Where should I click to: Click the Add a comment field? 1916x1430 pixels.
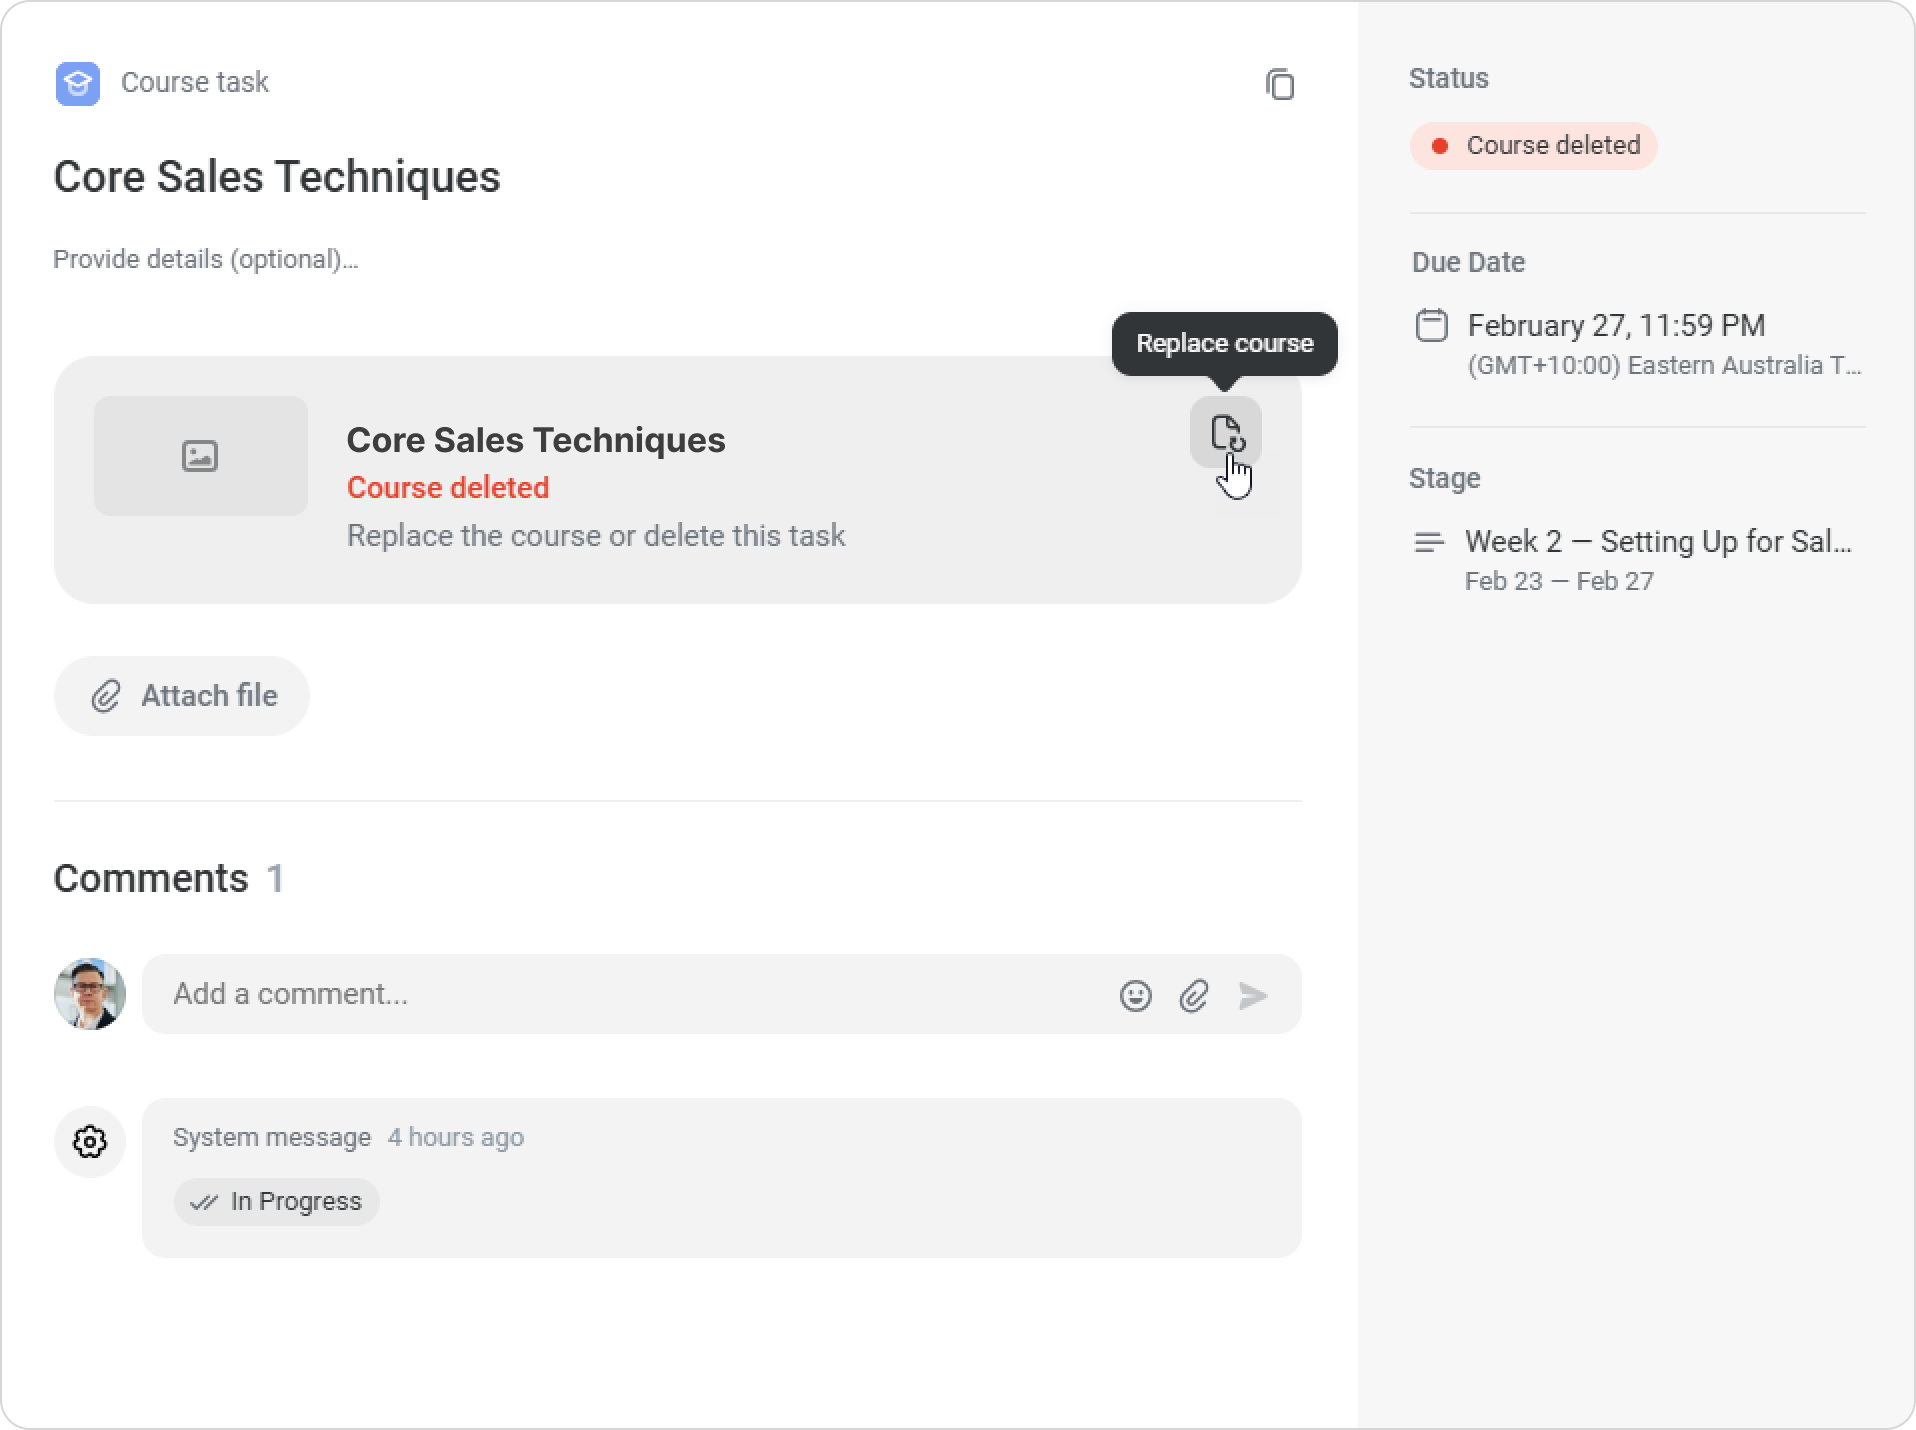(x=630, y=994)
